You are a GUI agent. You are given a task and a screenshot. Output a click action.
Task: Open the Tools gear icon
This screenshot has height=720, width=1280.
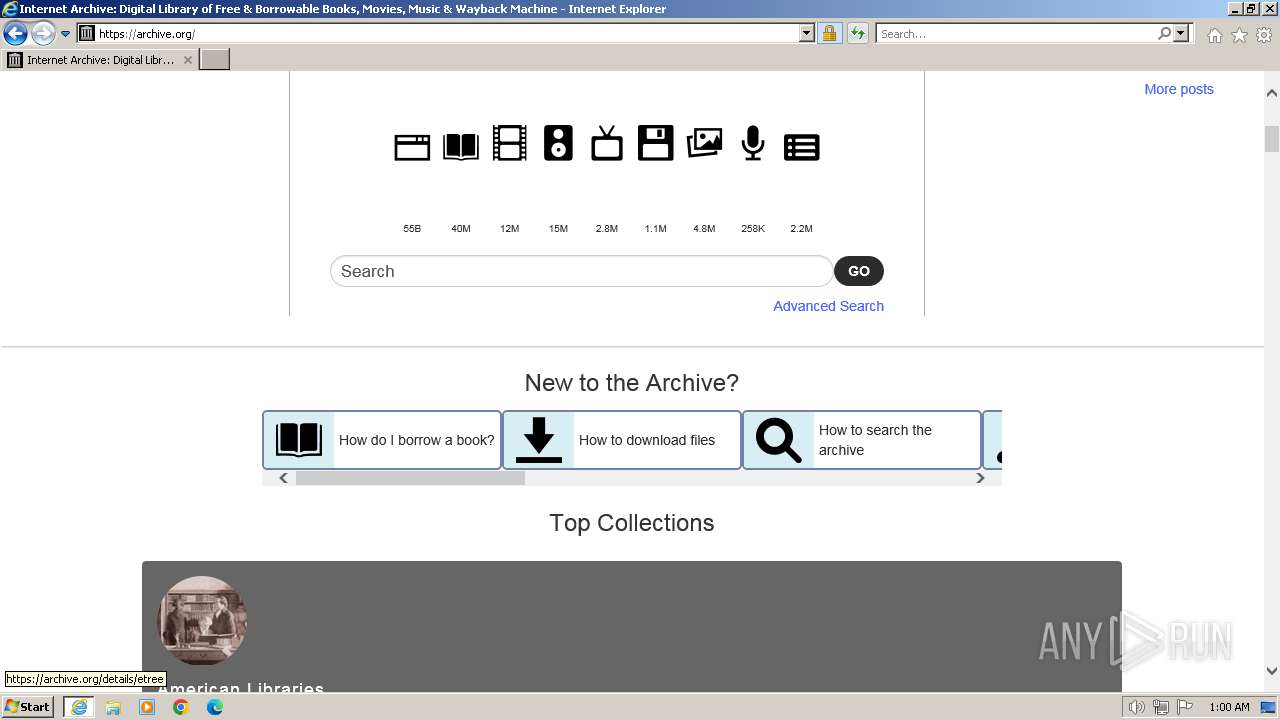point(1264,35)
